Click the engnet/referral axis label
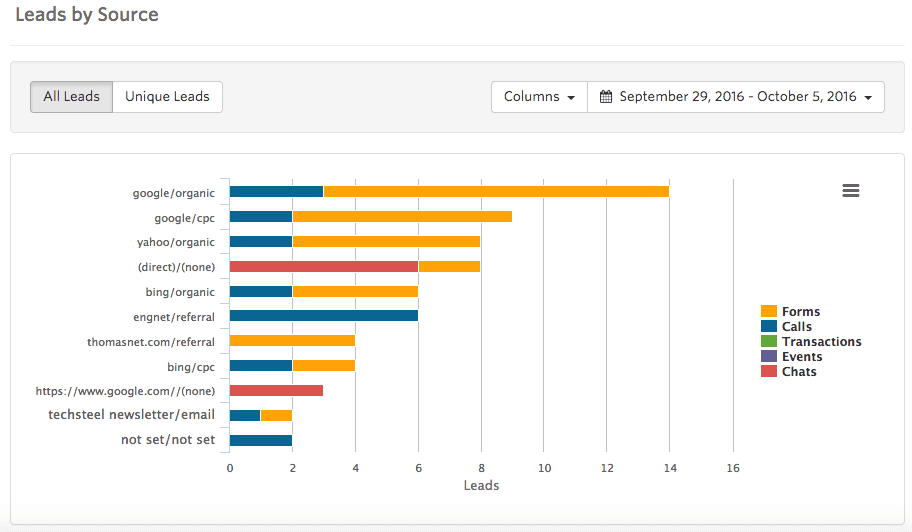Image resolution: width=912 pixels, height=532 pixels. 174,317
